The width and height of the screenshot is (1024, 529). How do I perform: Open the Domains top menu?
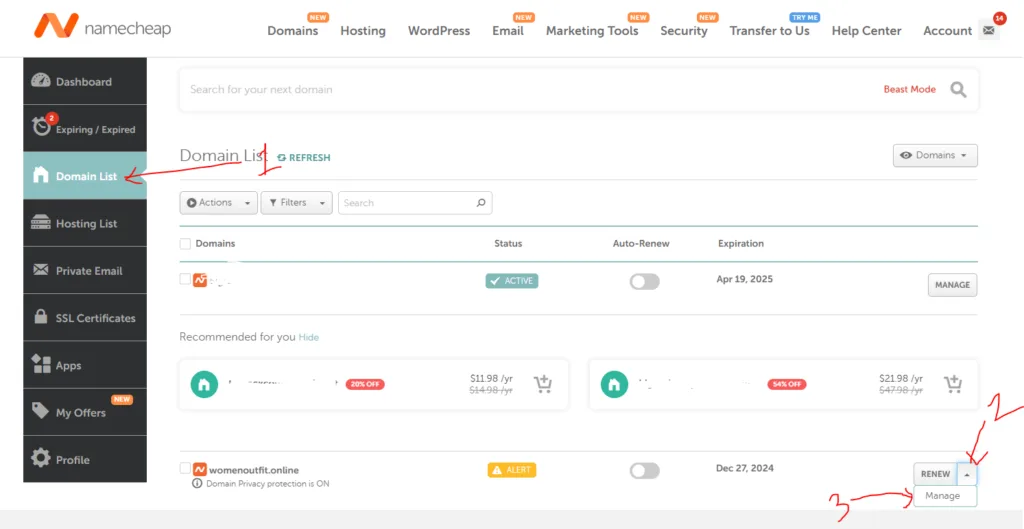coord(293,31)
